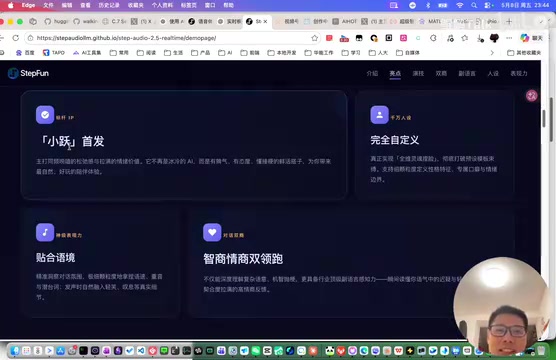Viewport: 556px width, 360px height.
Task: Go to 亮点 section in page nav
Action: (395, 73)
